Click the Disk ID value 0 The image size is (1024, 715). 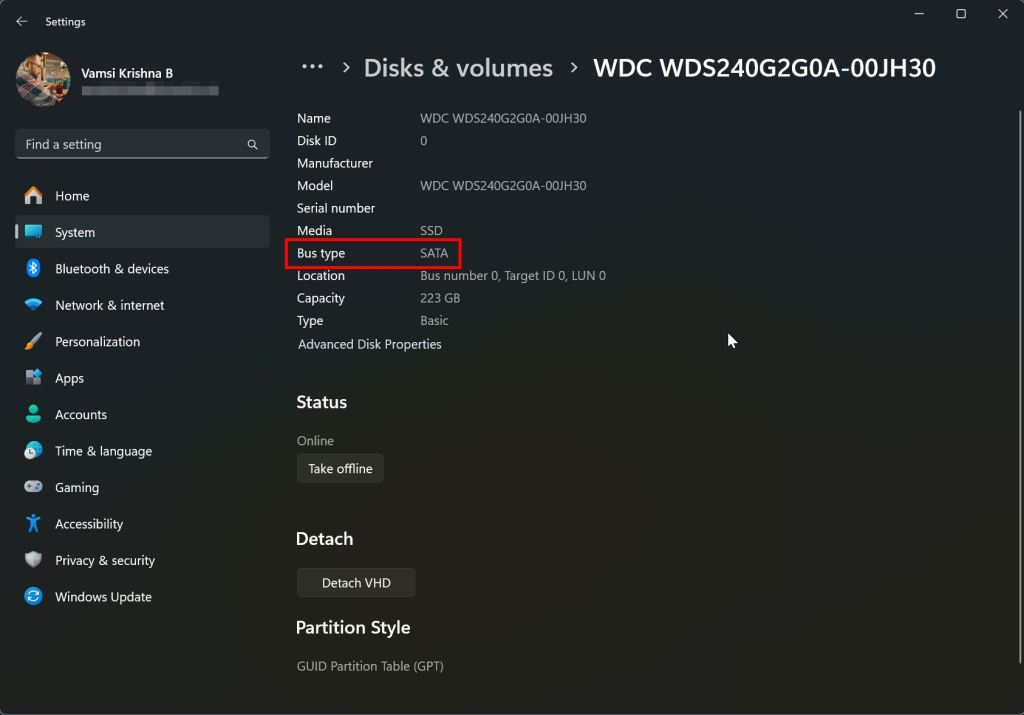point(423,141)
